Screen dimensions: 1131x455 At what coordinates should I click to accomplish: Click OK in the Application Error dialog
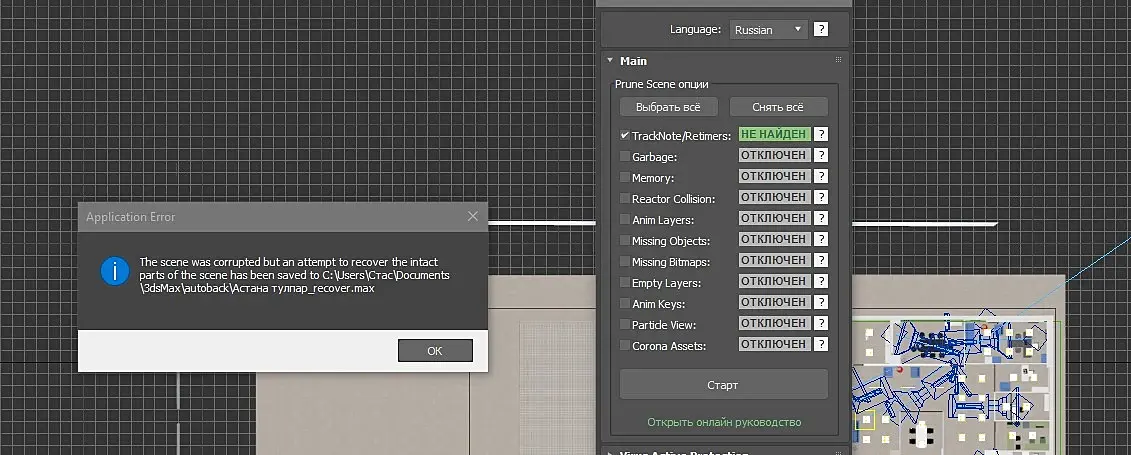[x=435, y=350]
